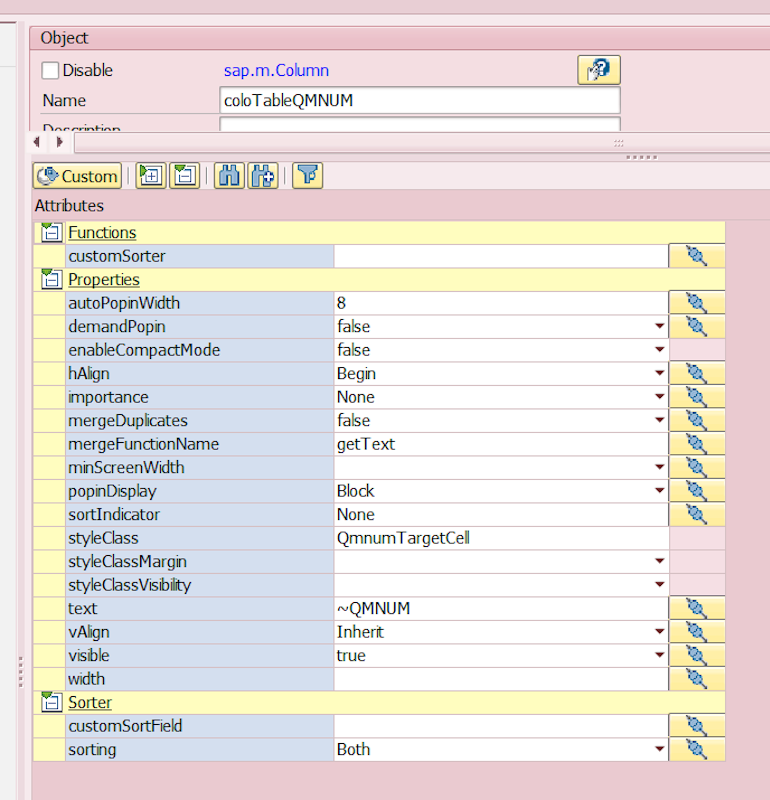Click the autoPopinWidth value field
This screenshot has width=770, height=800.
click(x=501, y=303)
